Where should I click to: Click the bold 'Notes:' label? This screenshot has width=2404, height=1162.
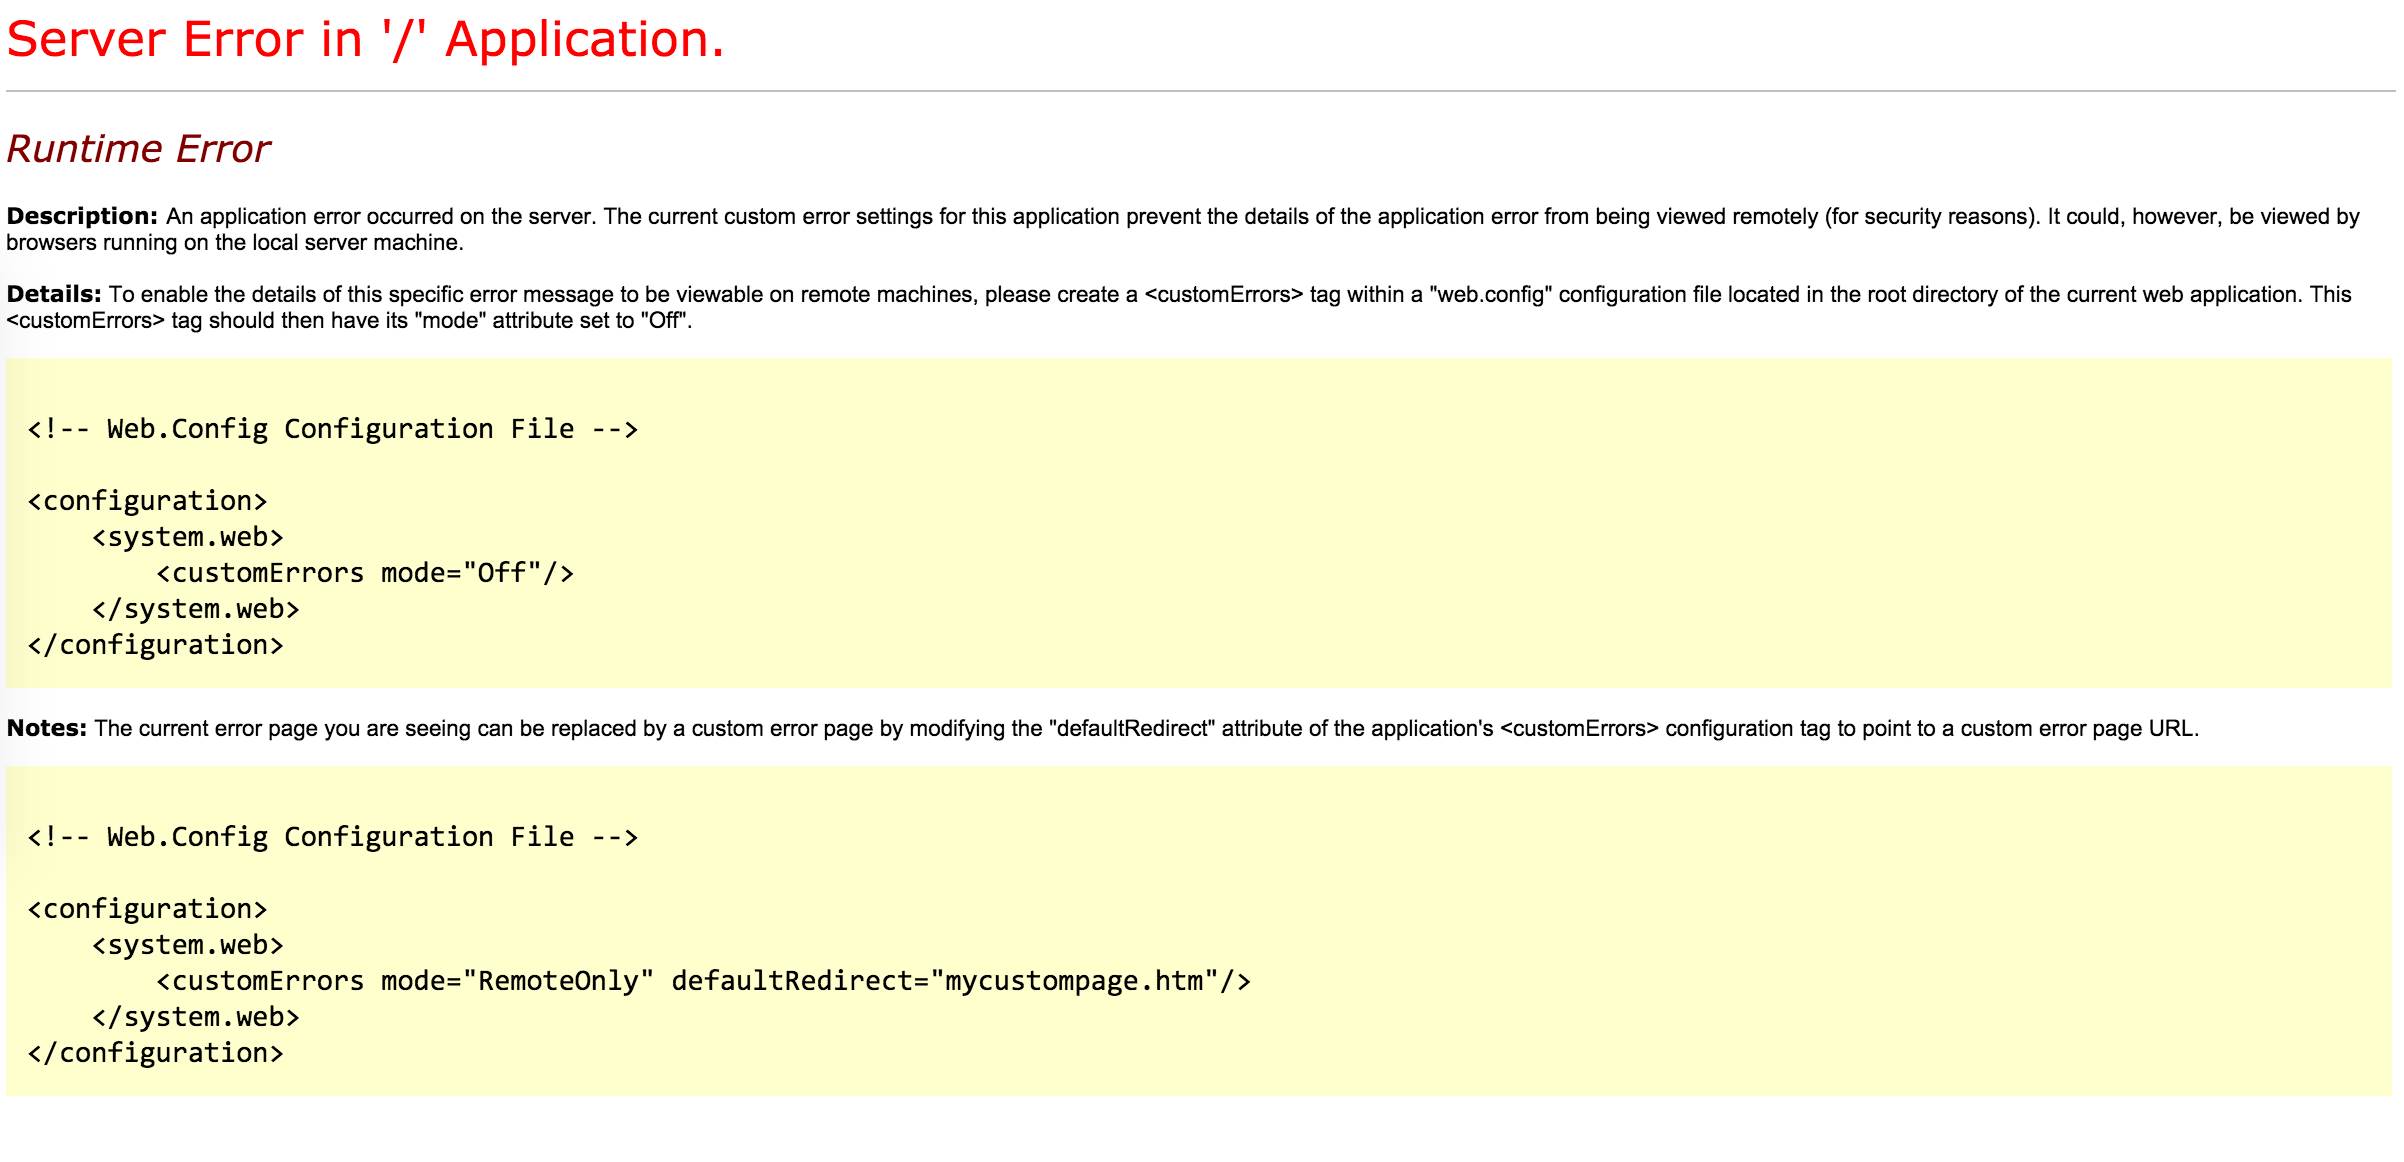tap(47, 728)
